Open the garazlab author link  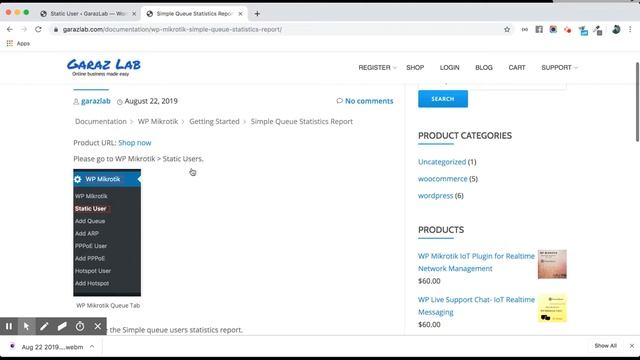96,101
